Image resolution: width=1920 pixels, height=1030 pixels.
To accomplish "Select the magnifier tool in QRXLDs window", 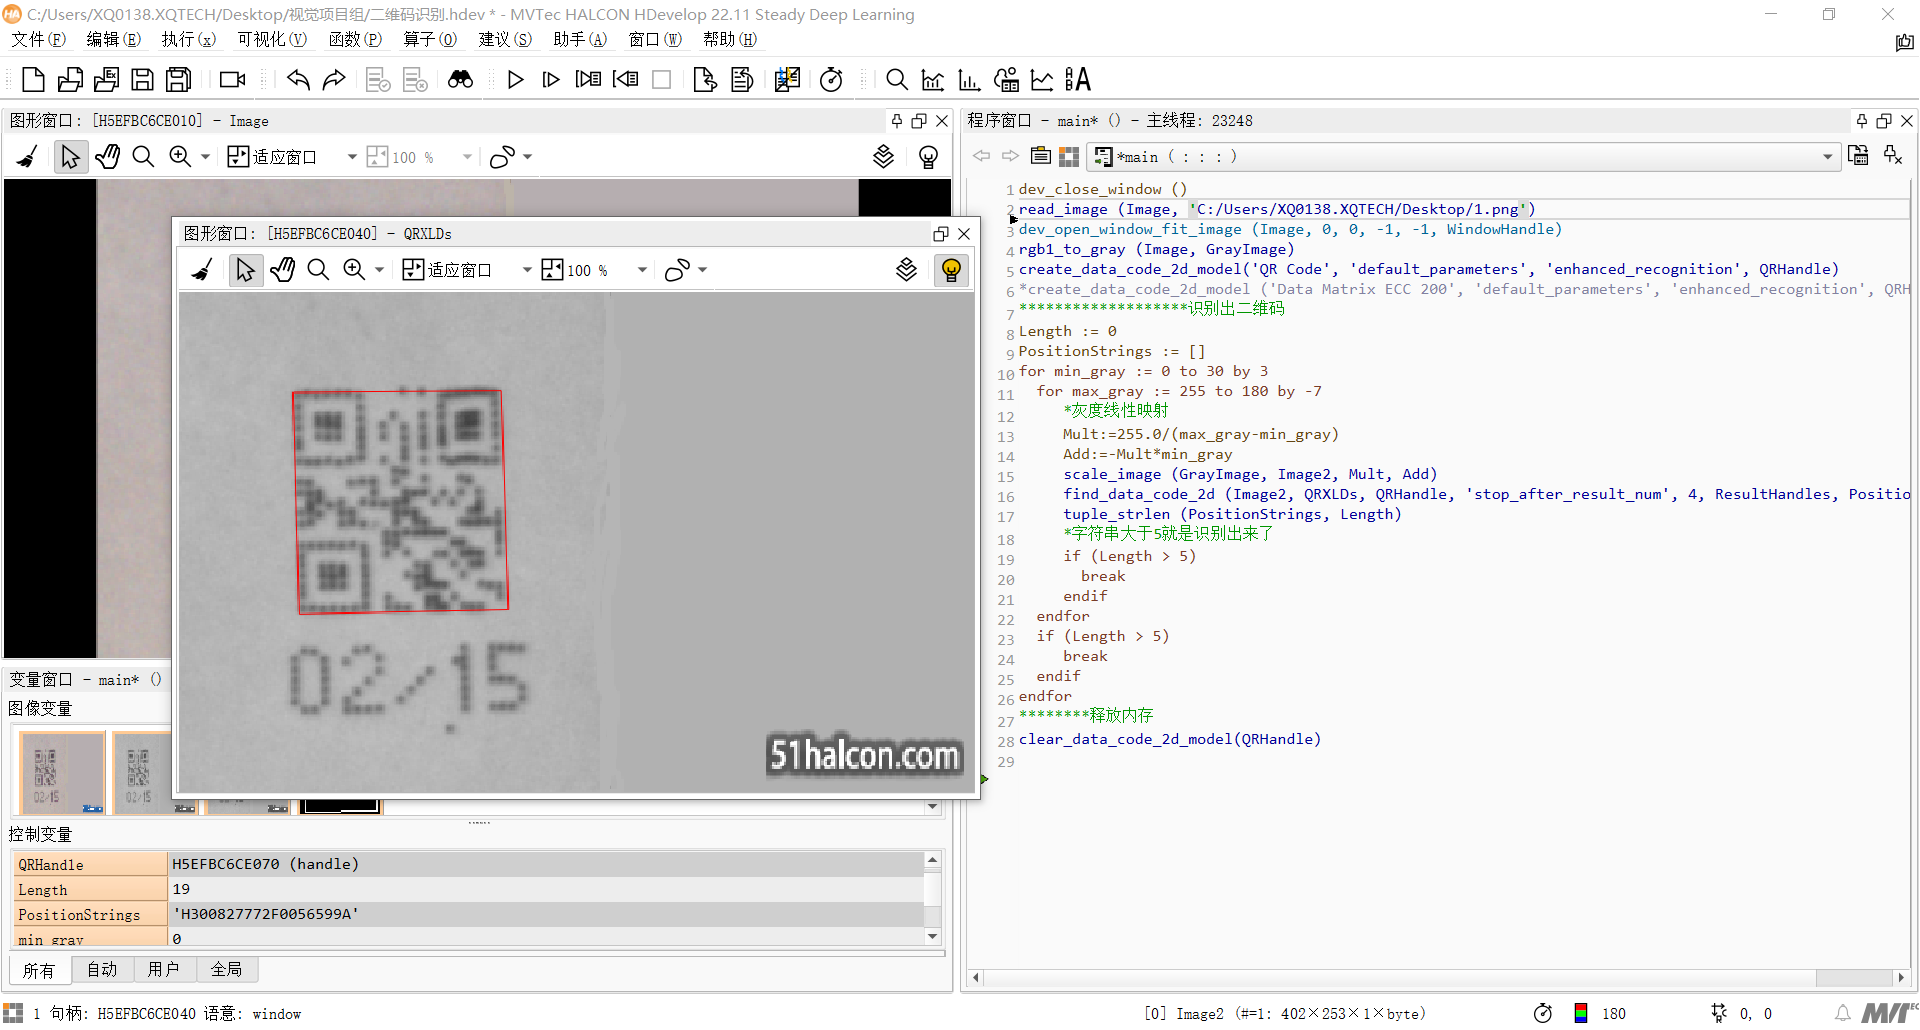I will (x=318, y=270).
